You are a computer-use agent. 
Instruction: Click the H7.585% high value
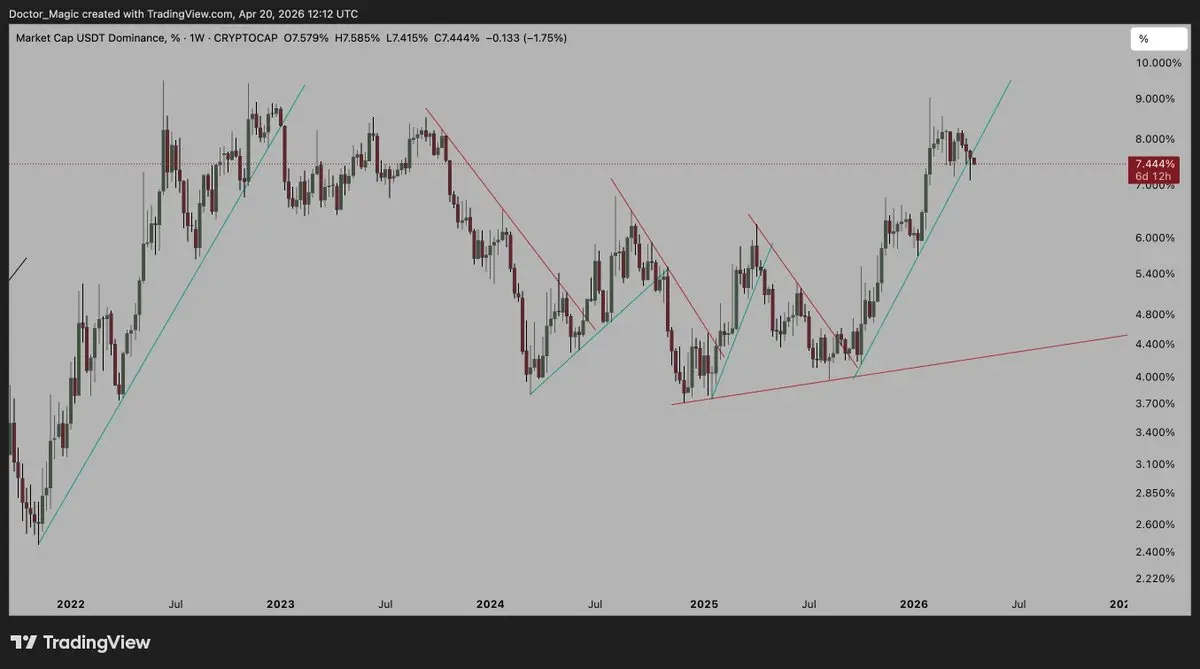[358, 38]
